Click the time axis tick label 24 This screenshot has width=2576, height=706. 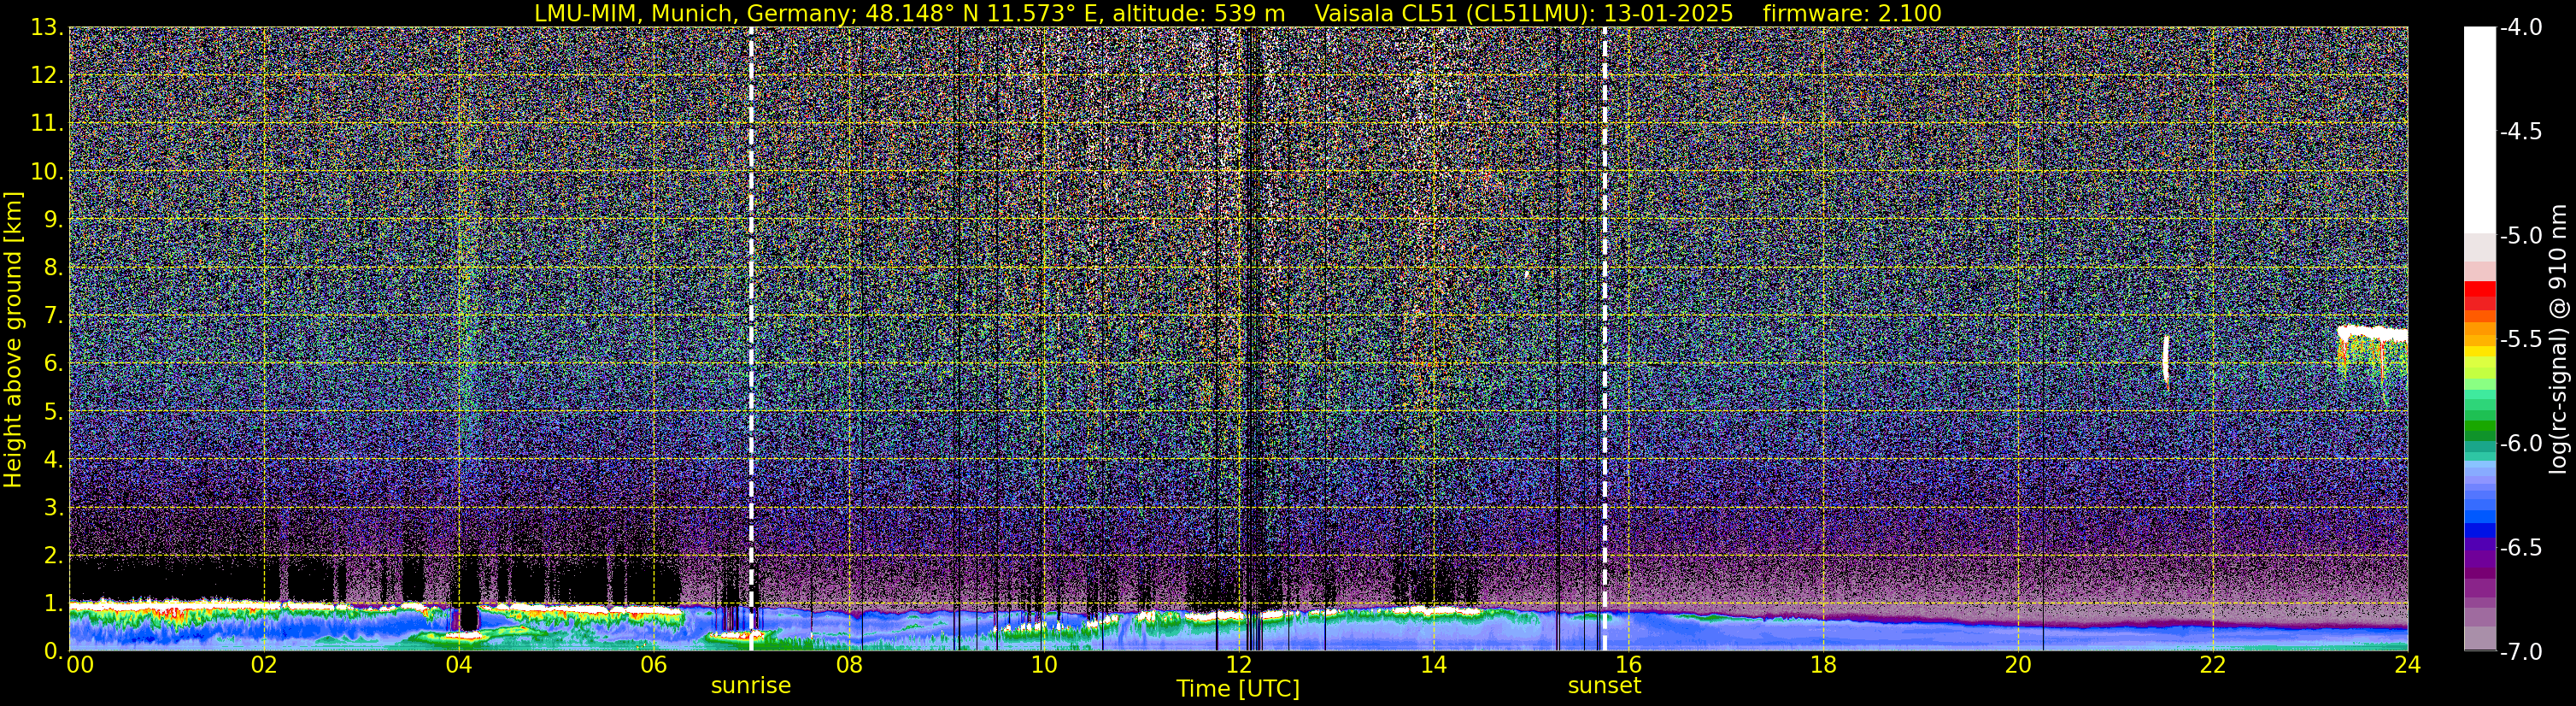pos(2407,666)
